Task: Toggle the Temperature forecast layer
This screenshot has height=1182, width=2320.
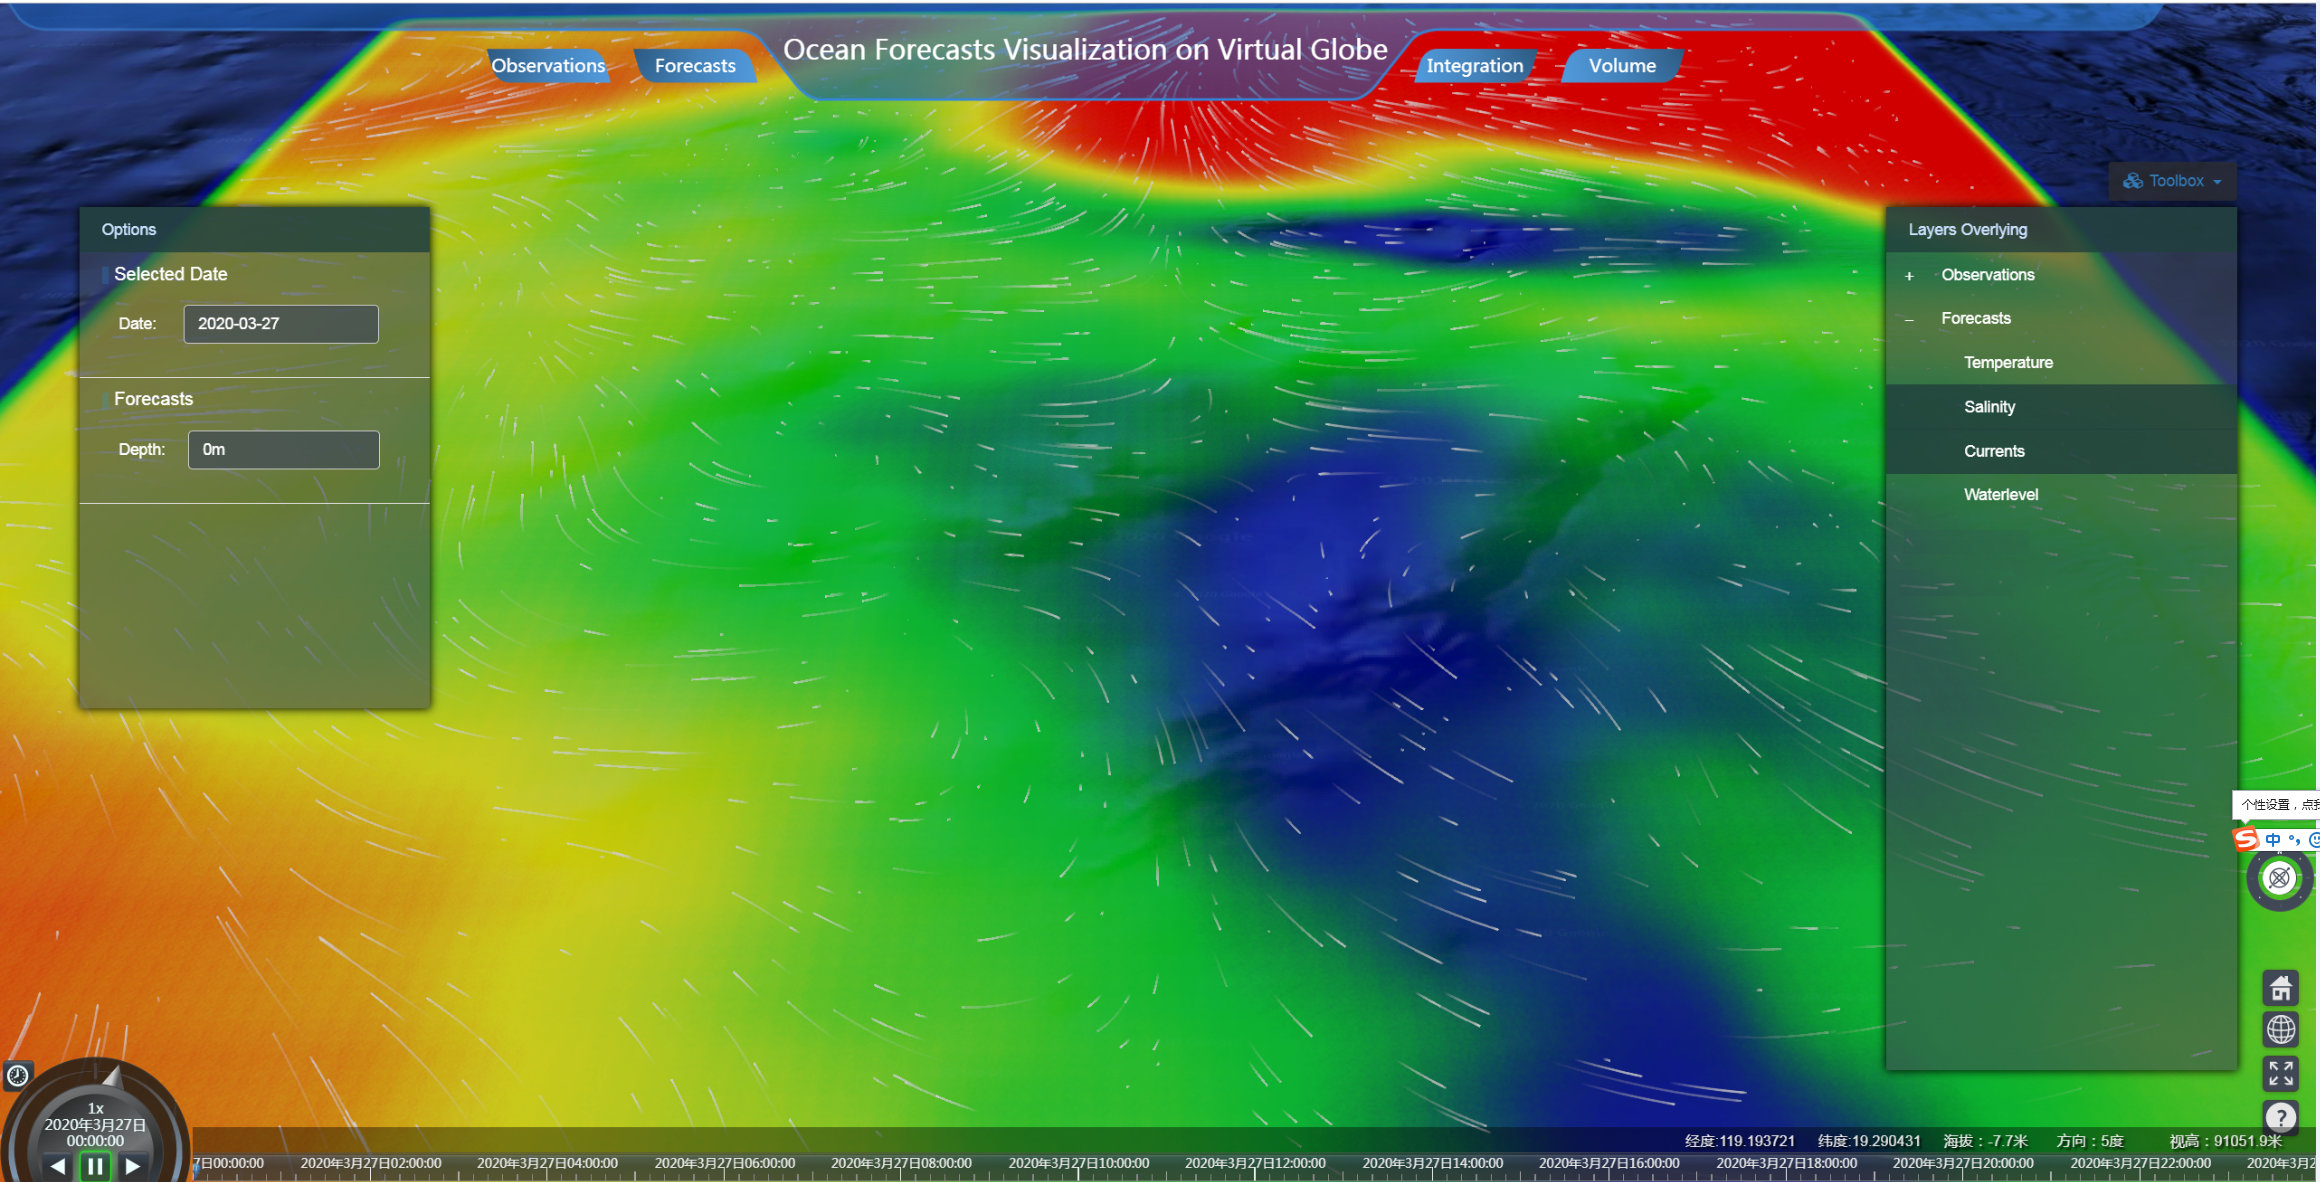Action: 2007,363
